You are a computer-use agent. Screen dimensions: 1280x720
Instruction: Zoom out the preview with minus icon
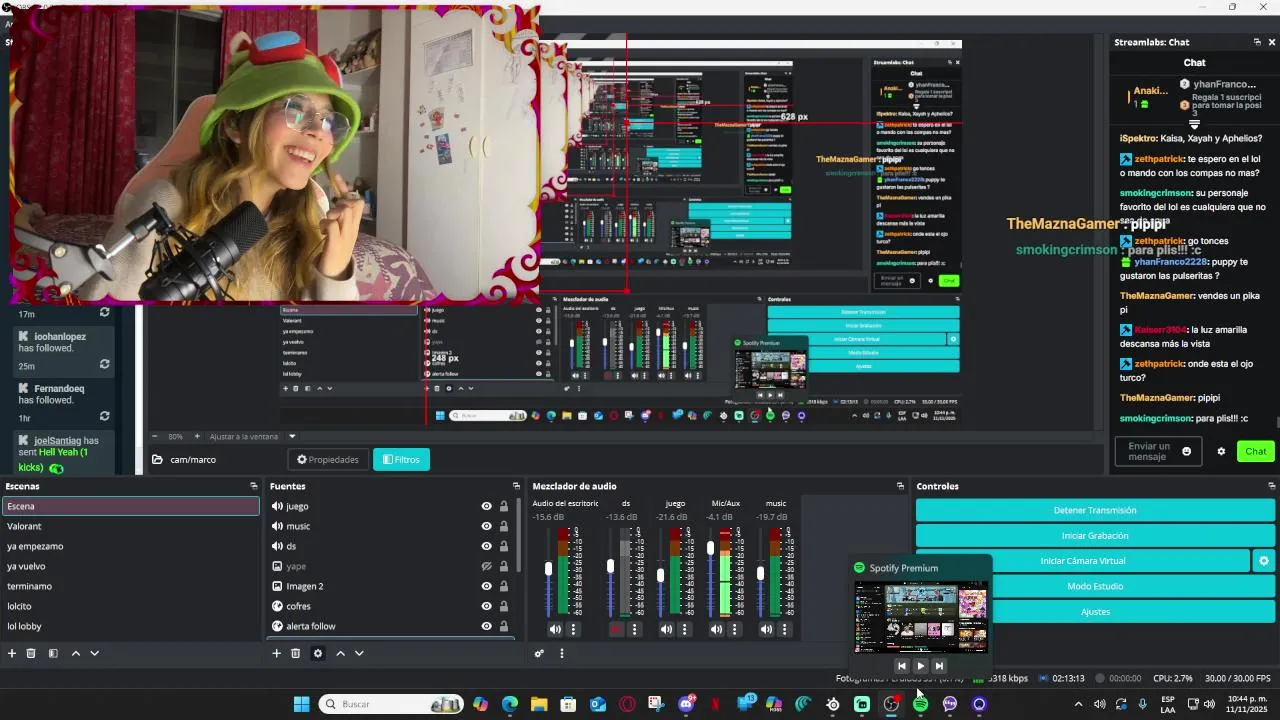[155, 436]
